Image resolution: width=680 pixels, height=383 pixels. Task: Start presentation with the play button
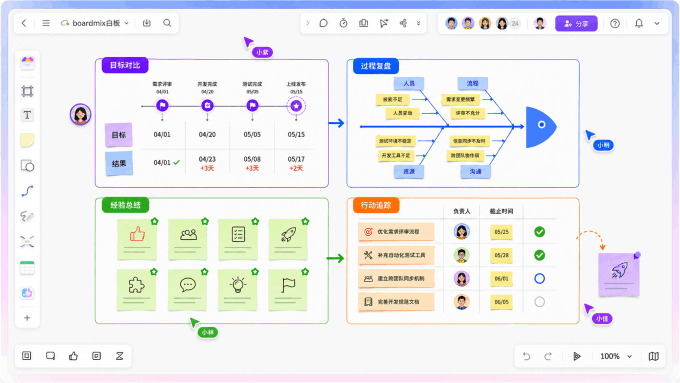coord(577,356)
